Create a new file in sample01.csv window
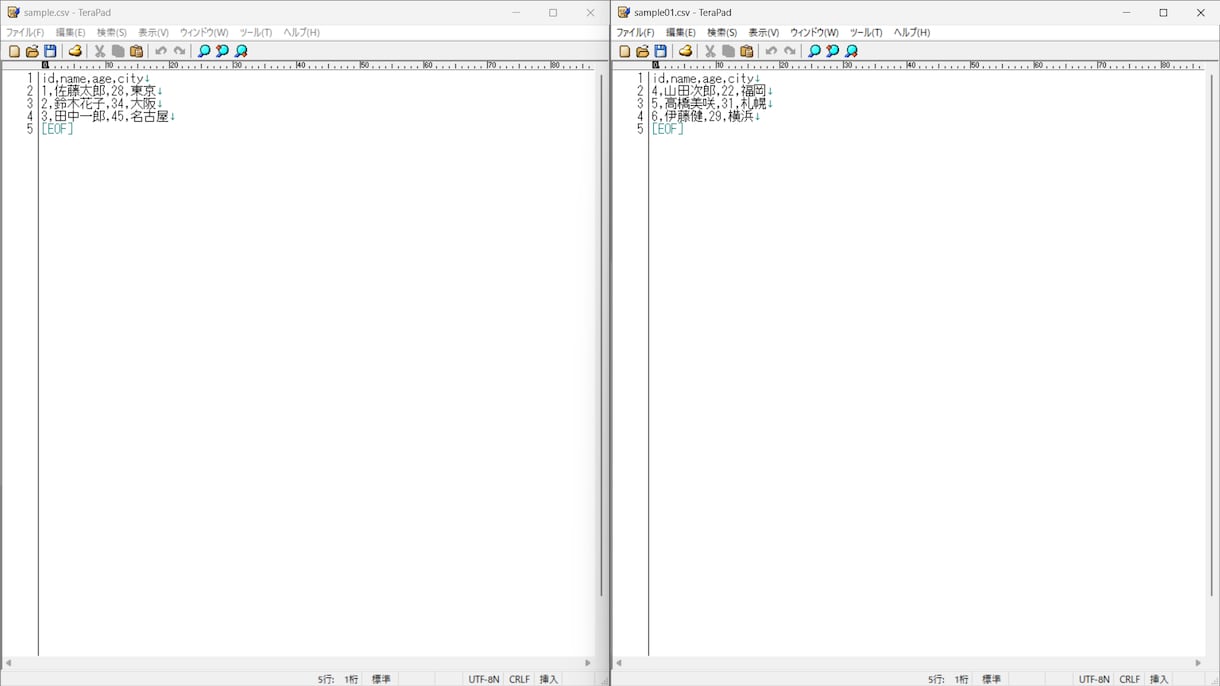 (624, 51)
